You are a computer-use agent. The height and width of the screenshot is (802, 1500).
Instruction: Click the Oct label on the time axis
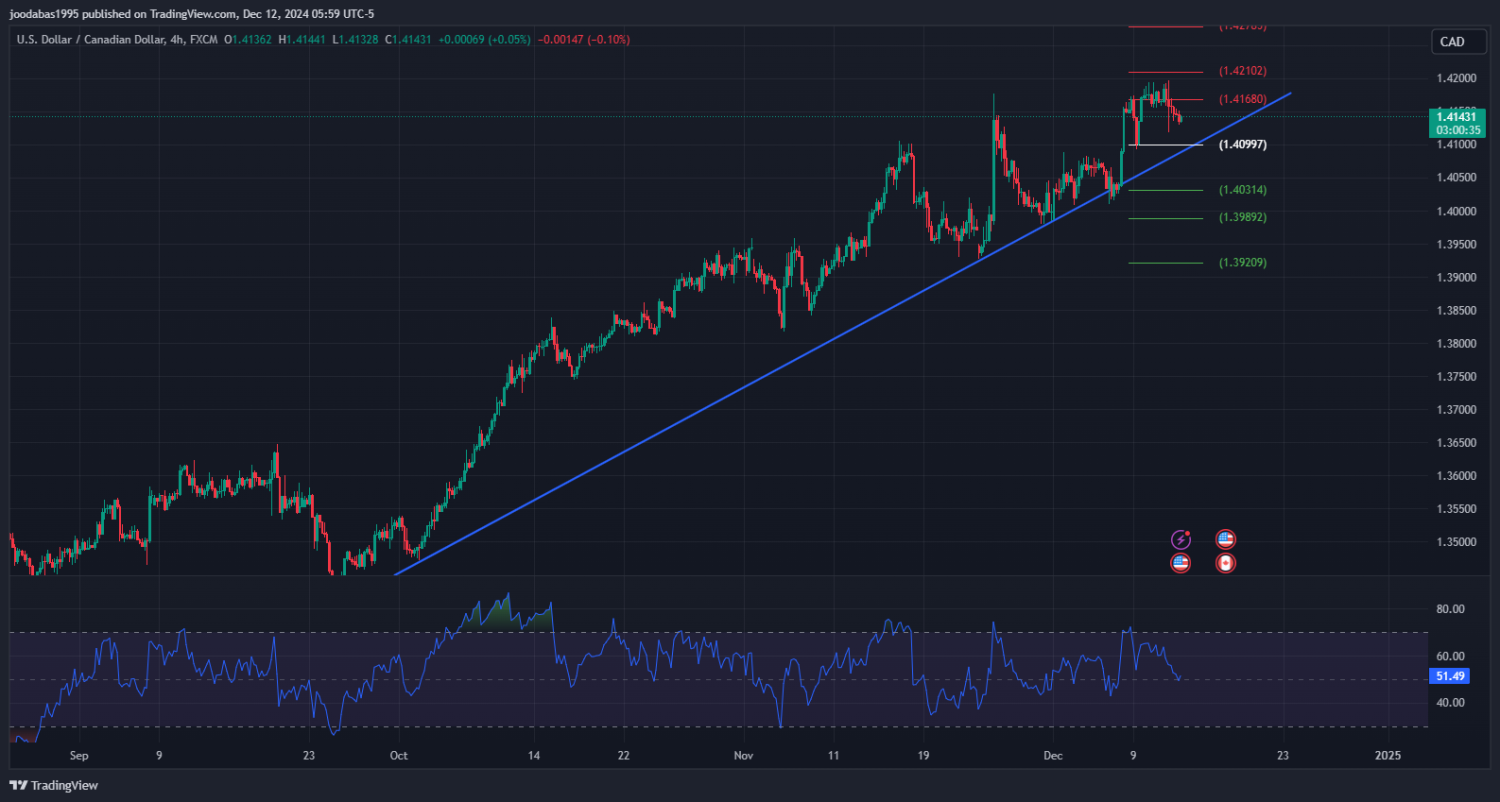pos(398,756)
